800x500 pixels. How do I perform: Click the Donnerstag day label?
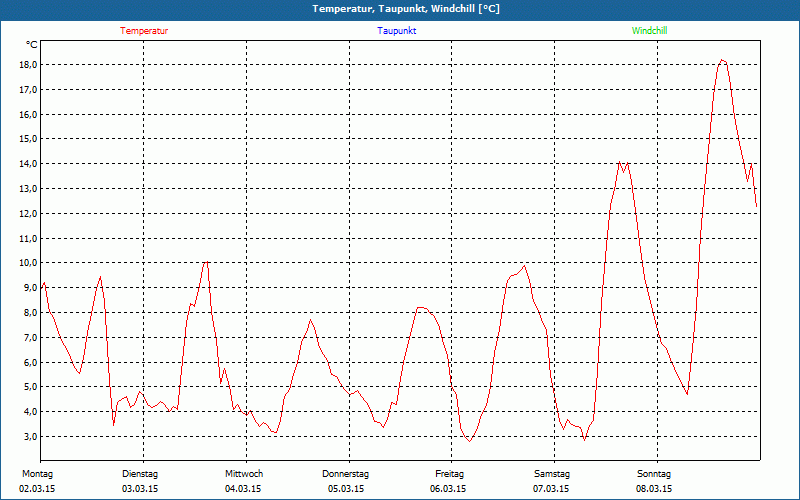tap(345, 474)
